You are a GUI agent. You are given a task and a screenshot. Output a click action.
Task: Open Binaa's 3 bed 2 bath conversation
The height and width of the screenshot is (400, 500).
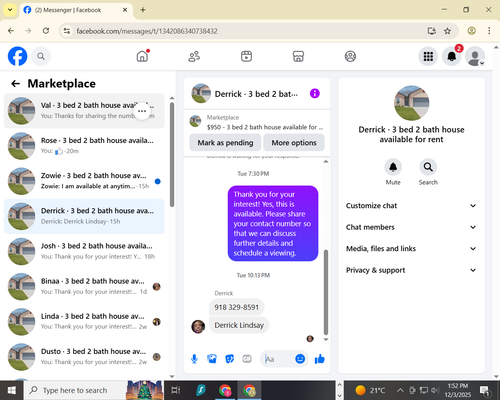click(x=84, y=287)
